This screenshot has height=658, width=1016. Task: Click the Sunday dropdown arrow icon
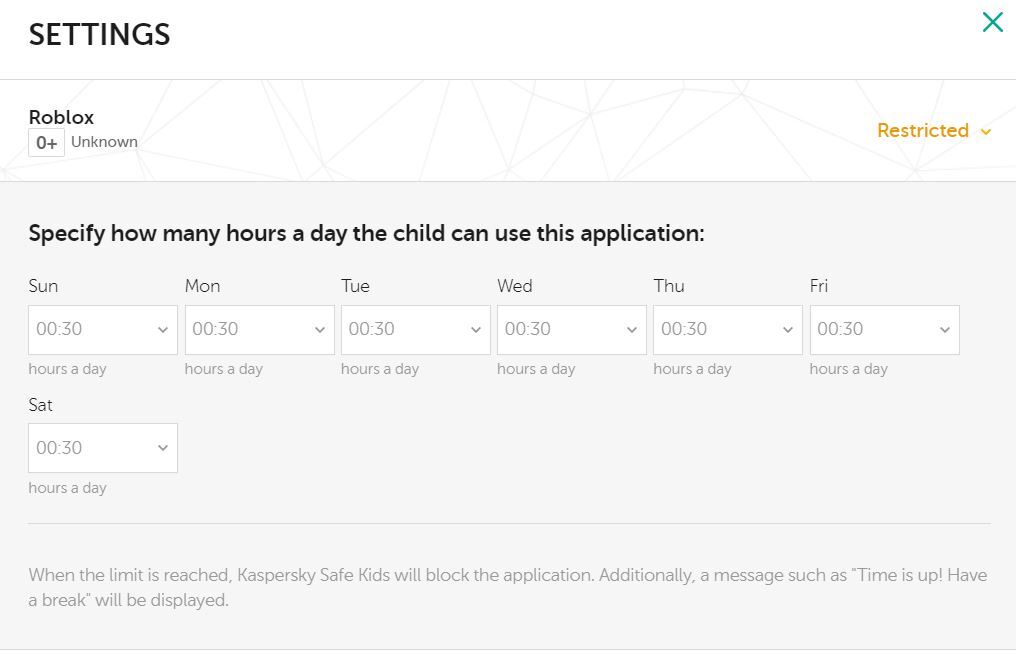click(x=163, y=330)
